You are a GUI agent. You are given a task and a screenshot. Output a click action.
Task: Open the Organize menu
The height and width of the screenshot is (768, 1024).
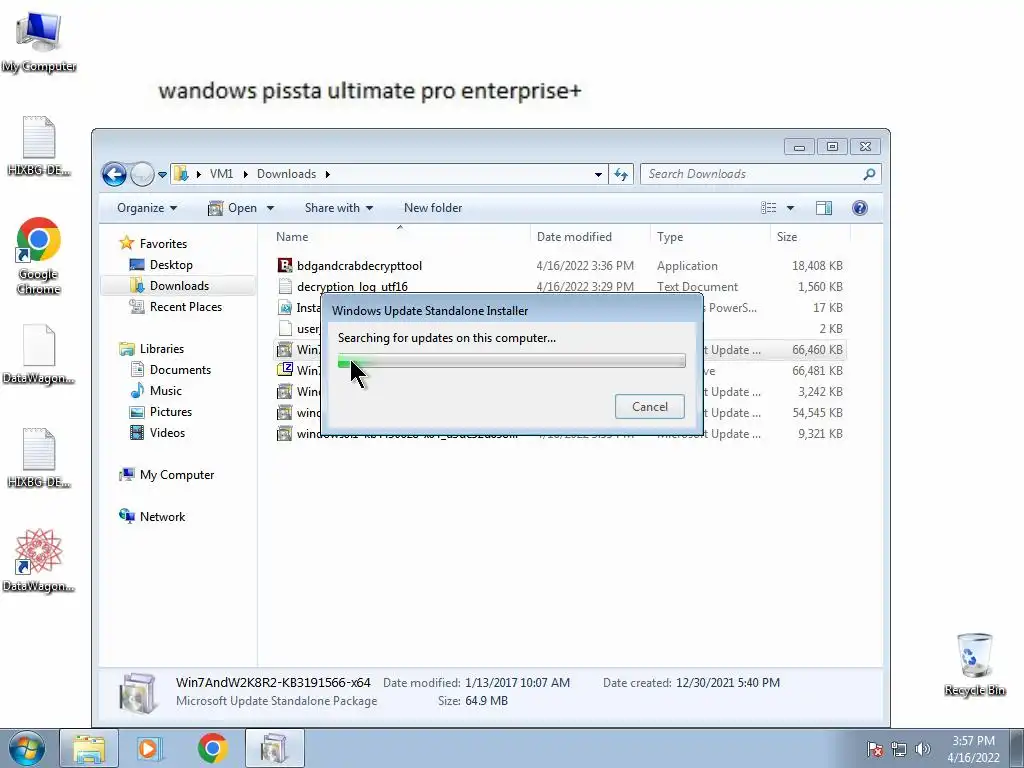147,208
